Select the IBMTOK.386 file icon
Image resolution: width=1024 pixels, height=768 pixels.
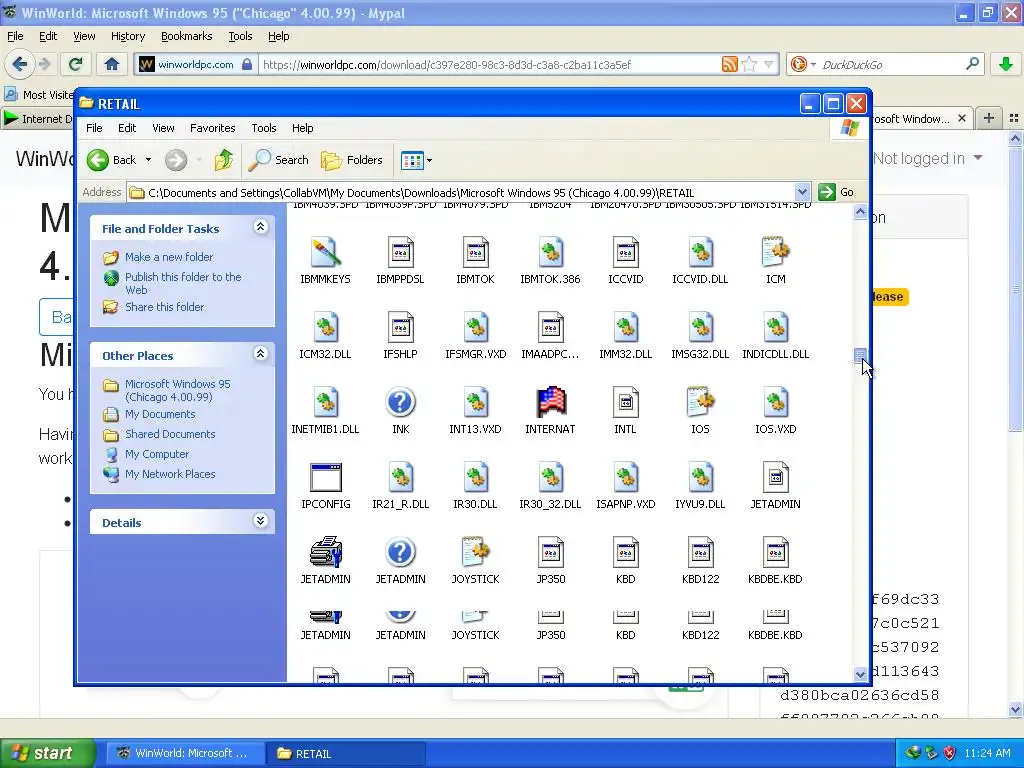(x=551, y=253)
